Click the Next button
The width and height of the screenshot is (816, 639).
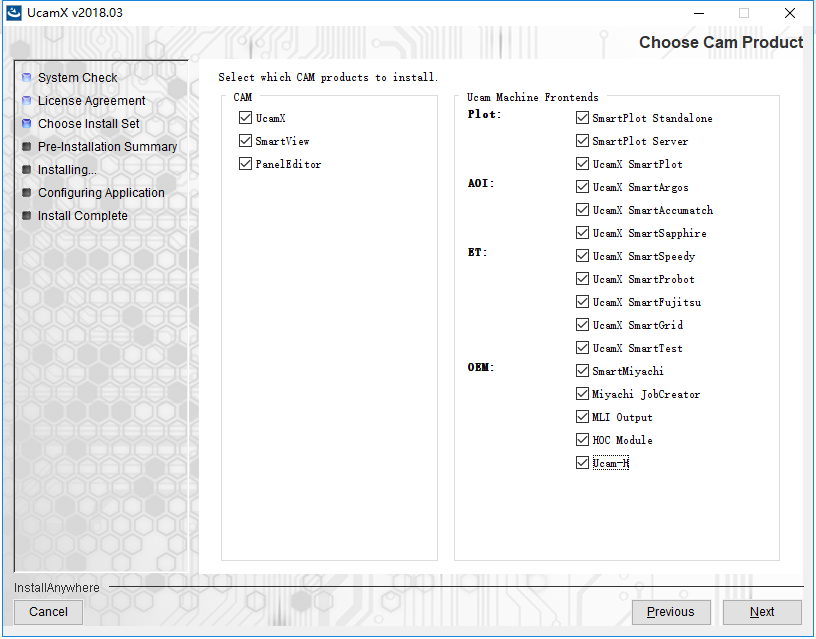[x=762, y=612]
